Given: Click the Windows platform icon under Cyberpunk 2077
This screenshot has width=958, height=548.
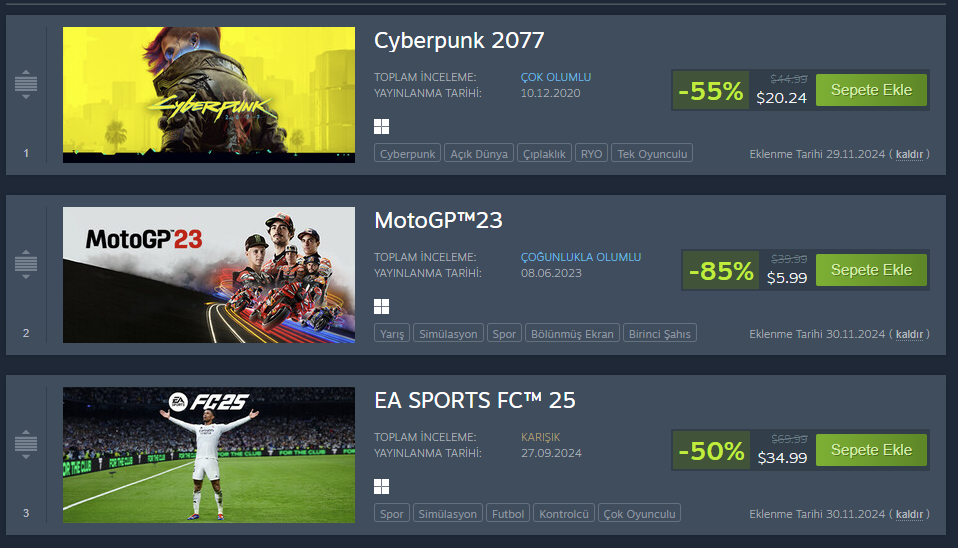Looking at the screenshot, I should 381,127.
